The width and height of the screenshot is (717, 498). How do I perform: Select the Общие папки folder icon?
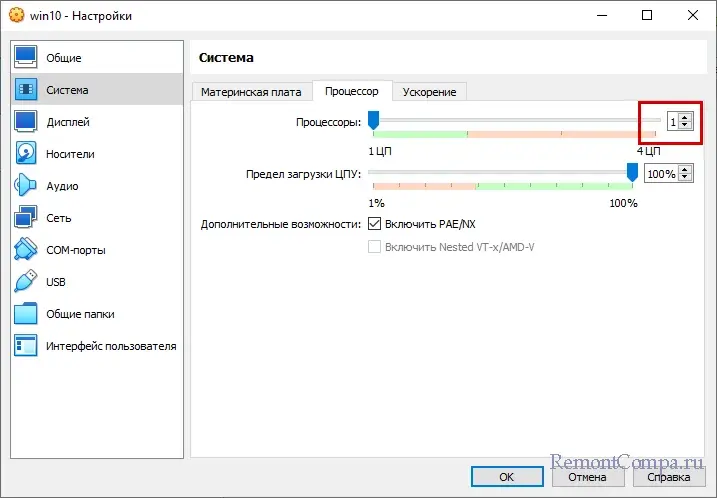tap(26, 314)
